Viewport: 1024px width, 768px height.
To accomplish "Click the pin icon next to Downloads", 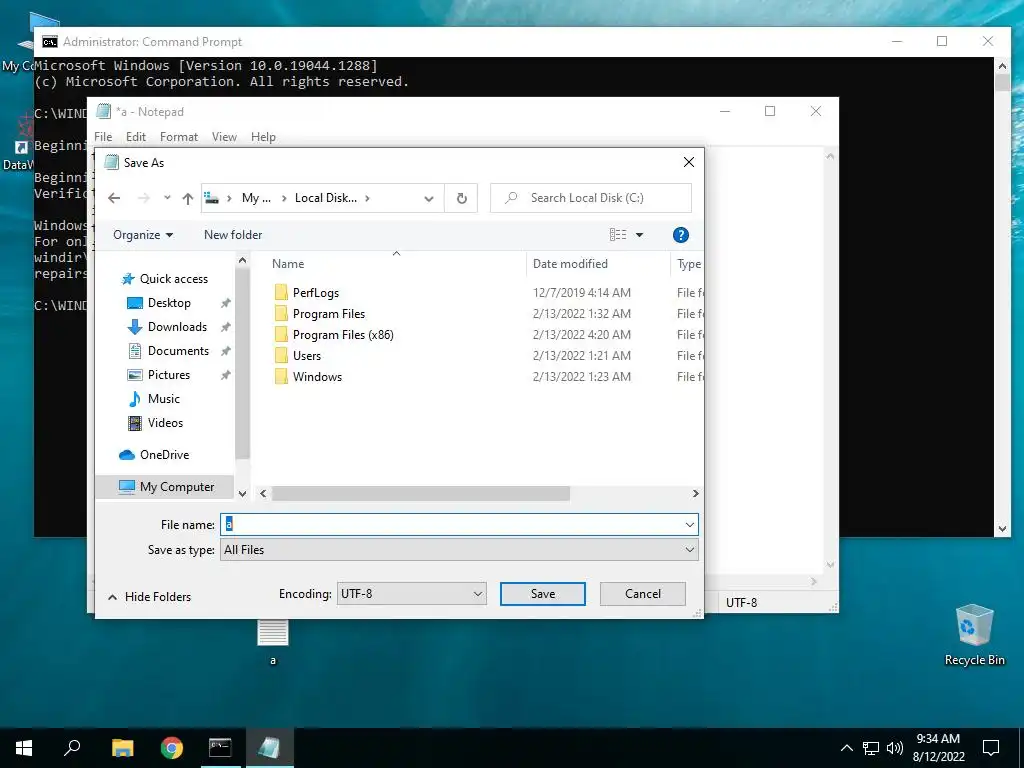I will click(225, 327).
